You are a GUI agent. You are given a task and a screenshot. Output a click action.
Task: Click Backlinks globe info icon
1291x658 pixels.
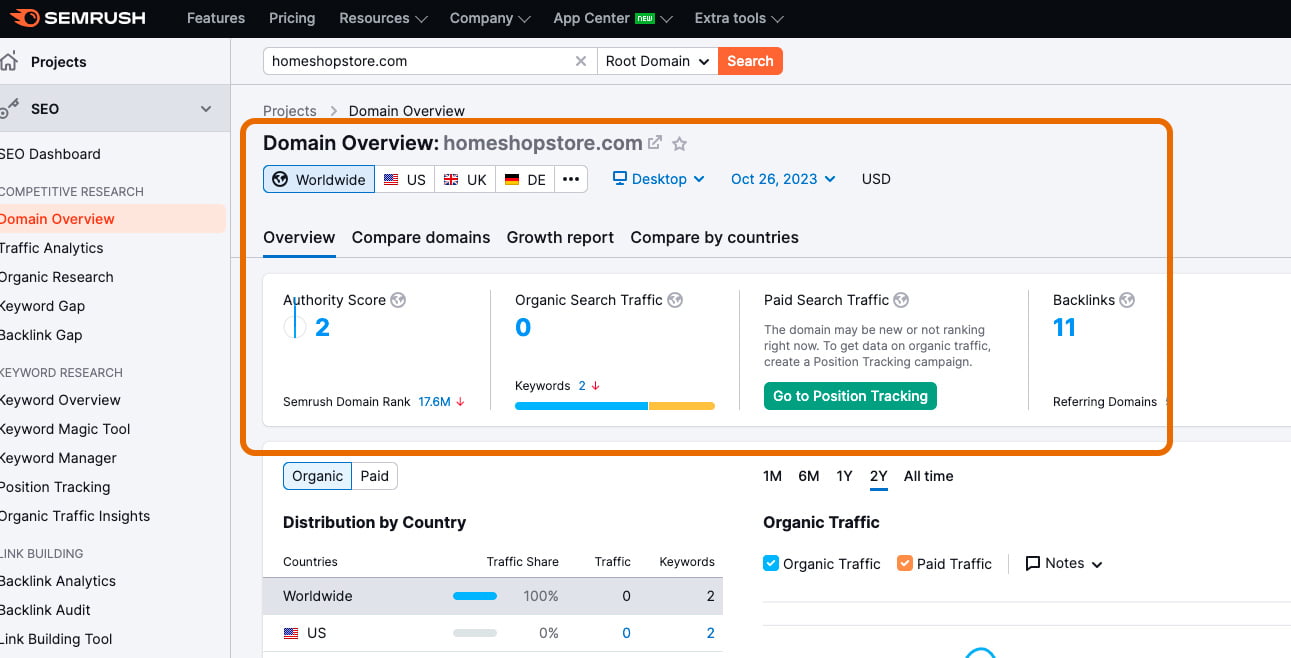[1127, 300]
